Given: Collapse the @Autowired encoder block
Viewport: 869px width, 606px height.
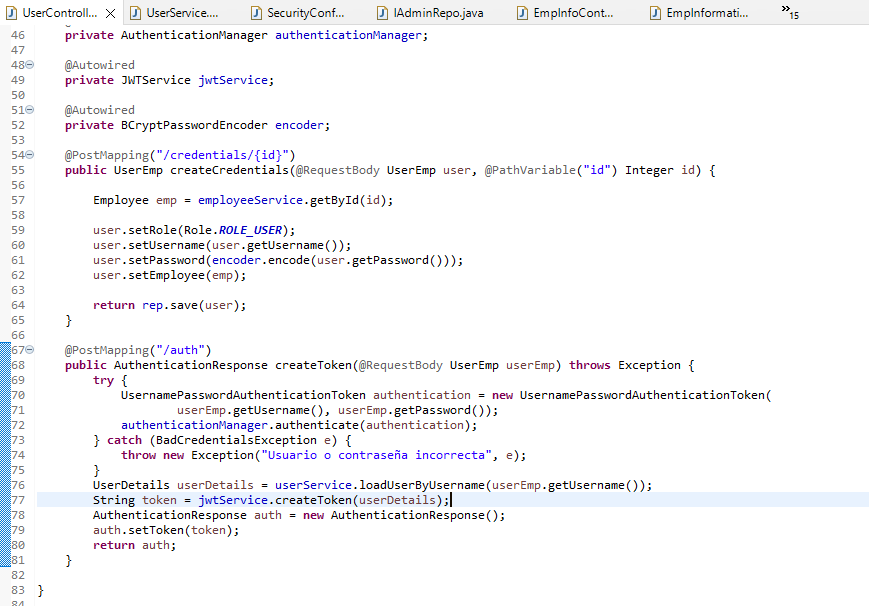Looking at the screenshot, I should pos(27,109).
